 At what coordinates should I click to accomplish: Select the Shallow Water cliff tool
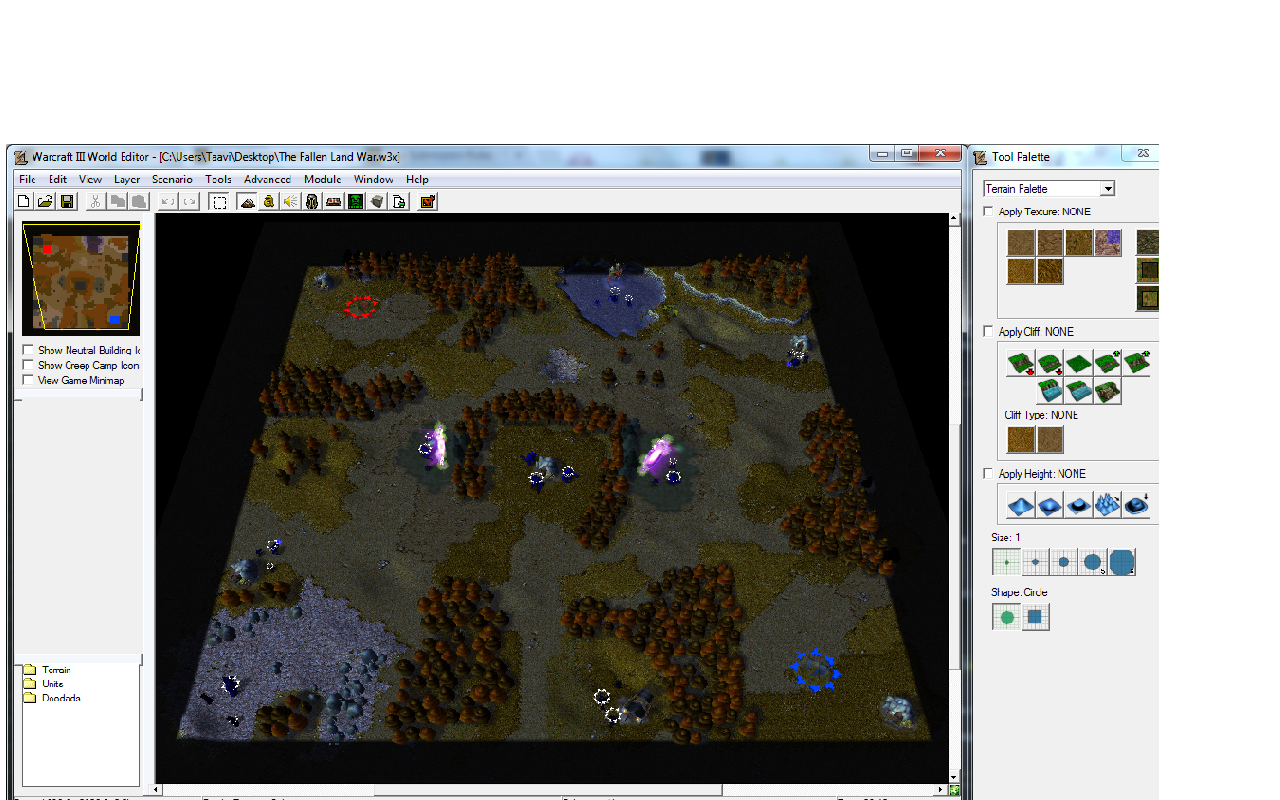pos(1078,391)
